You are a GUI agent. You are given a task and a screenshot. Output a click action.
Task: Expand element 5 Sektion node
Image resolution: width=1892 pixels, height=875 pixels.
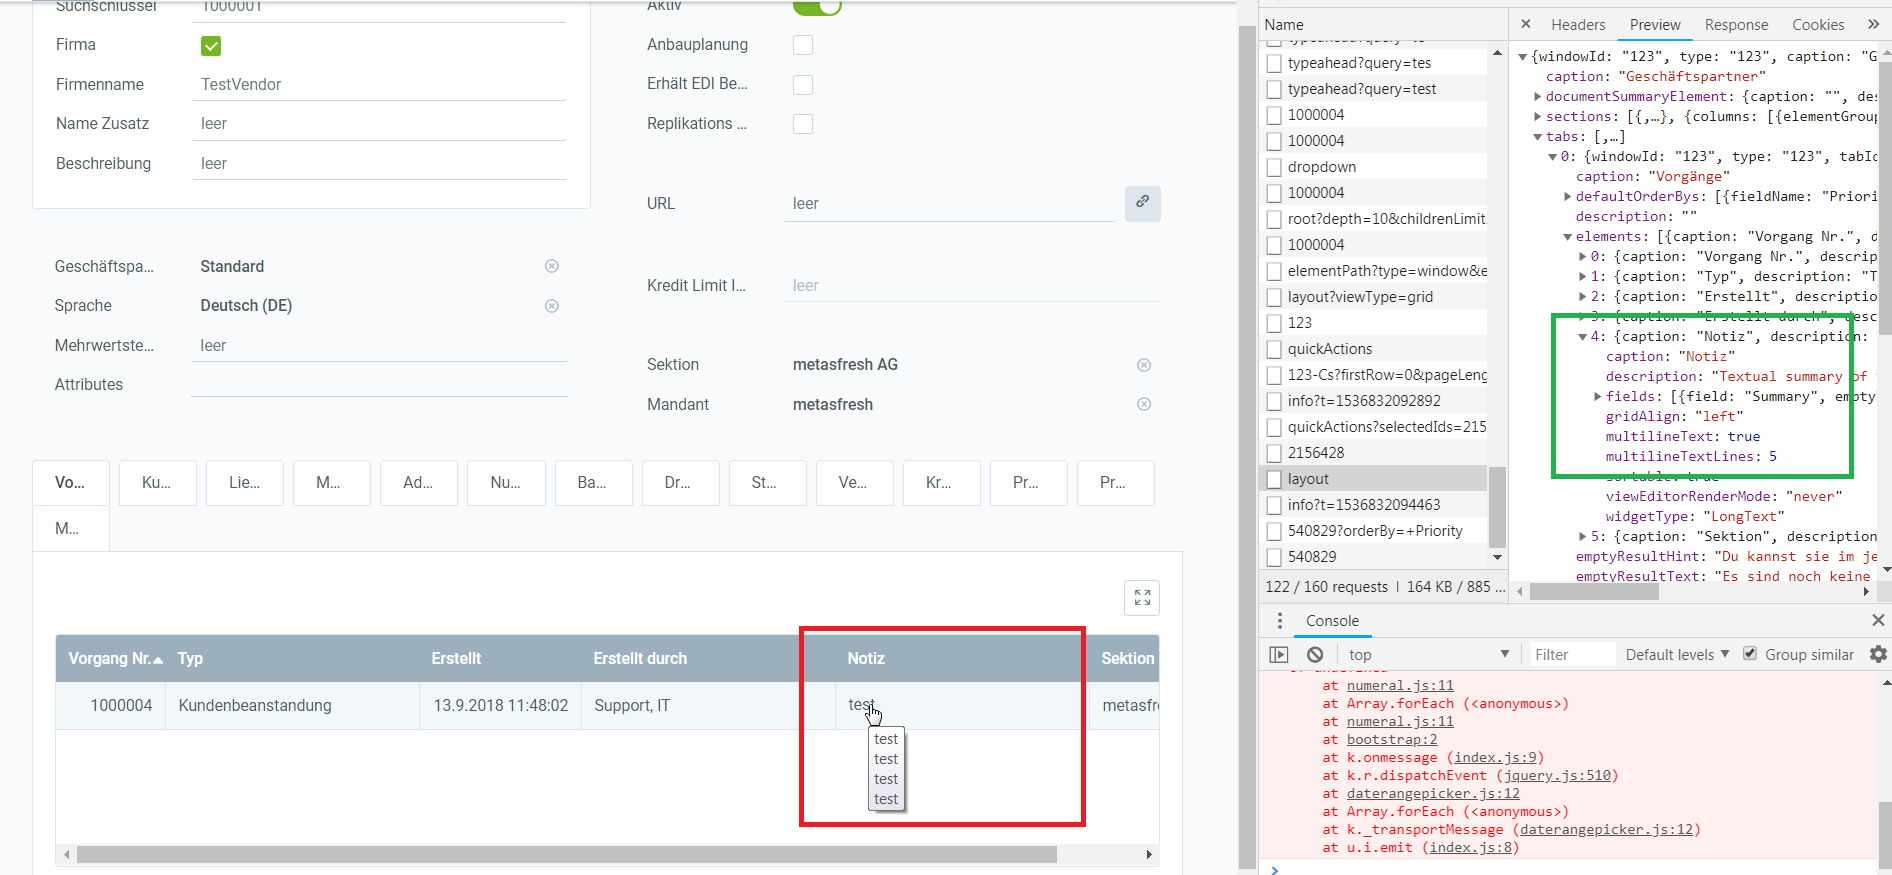coord(1583,537)
